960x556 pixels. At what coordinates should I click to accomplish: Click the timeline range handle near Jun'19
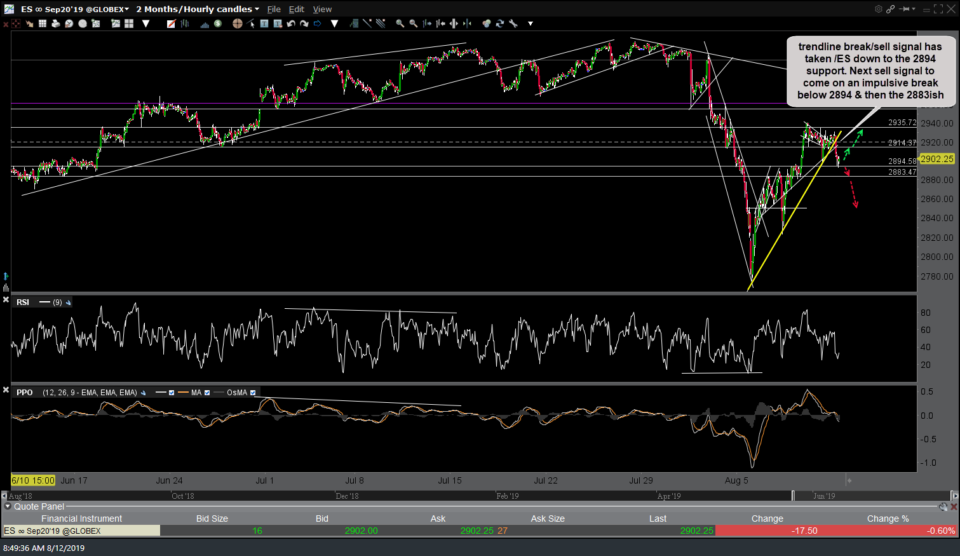793,495
